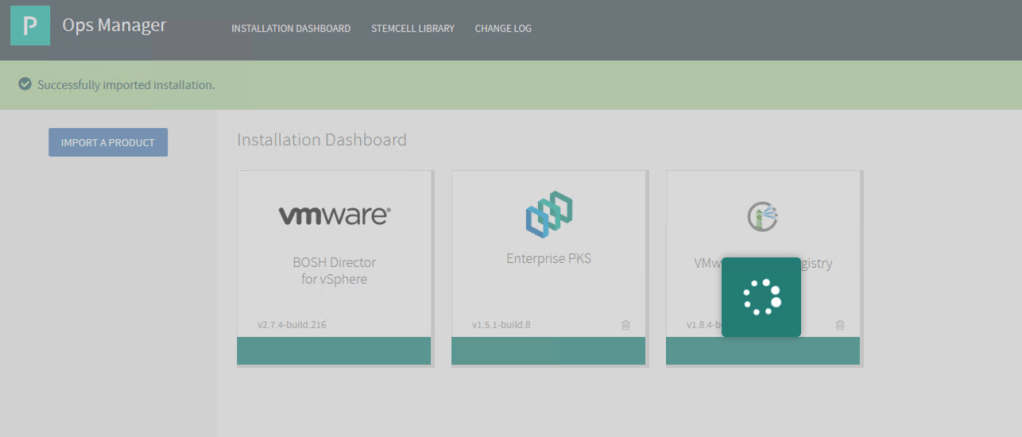Delete Enterprise PKS using its trash icon
Image resolution: width=1022 pixels, height=437 pixels.
[626, 325]
